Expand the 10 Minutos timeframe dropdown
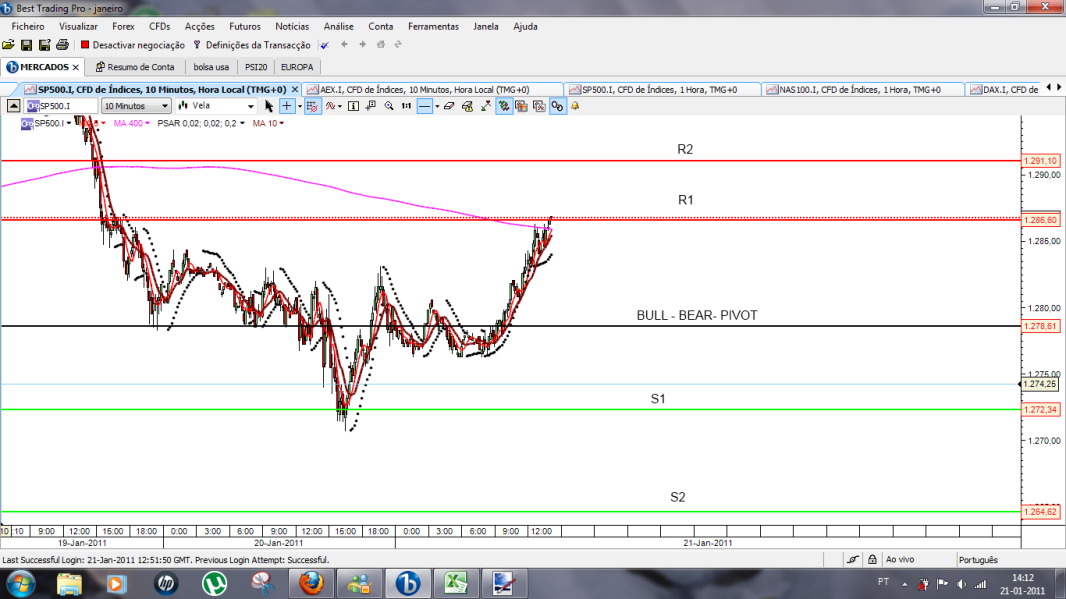1066x599 pixels. pos(136,106)
